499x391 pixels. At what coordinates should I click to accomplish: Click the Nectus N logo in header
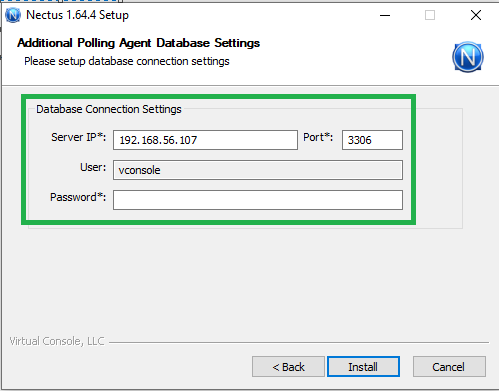point(468,57)
